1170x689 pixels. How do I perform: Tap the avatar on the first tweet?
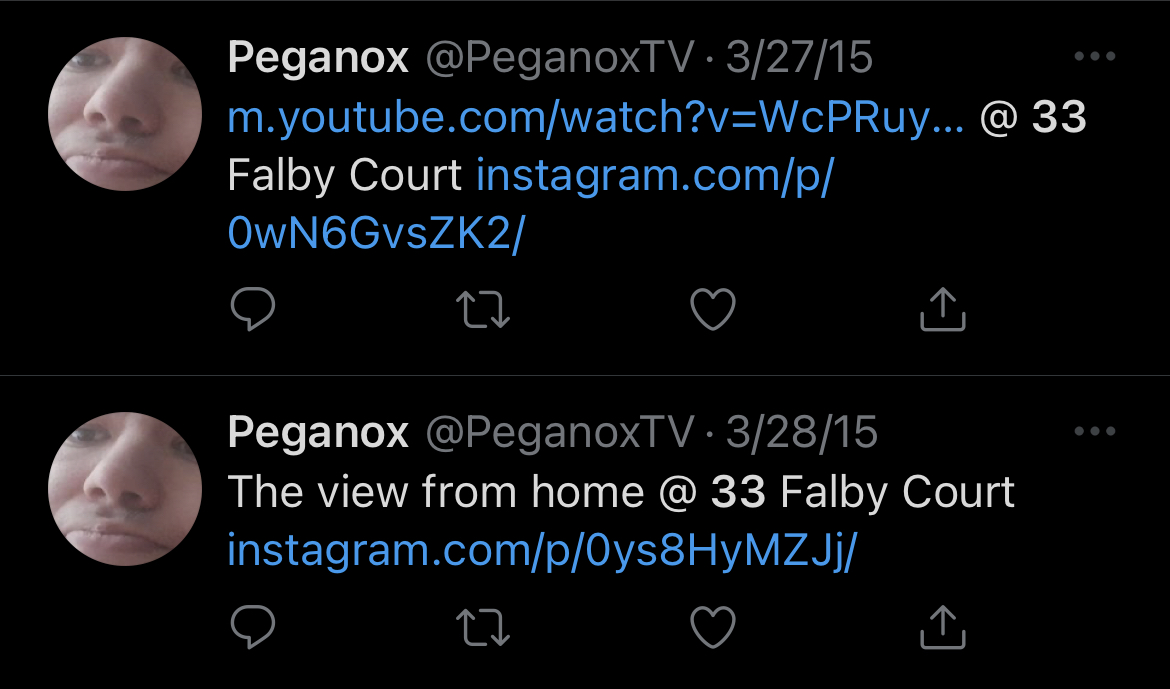pos(125,114)
